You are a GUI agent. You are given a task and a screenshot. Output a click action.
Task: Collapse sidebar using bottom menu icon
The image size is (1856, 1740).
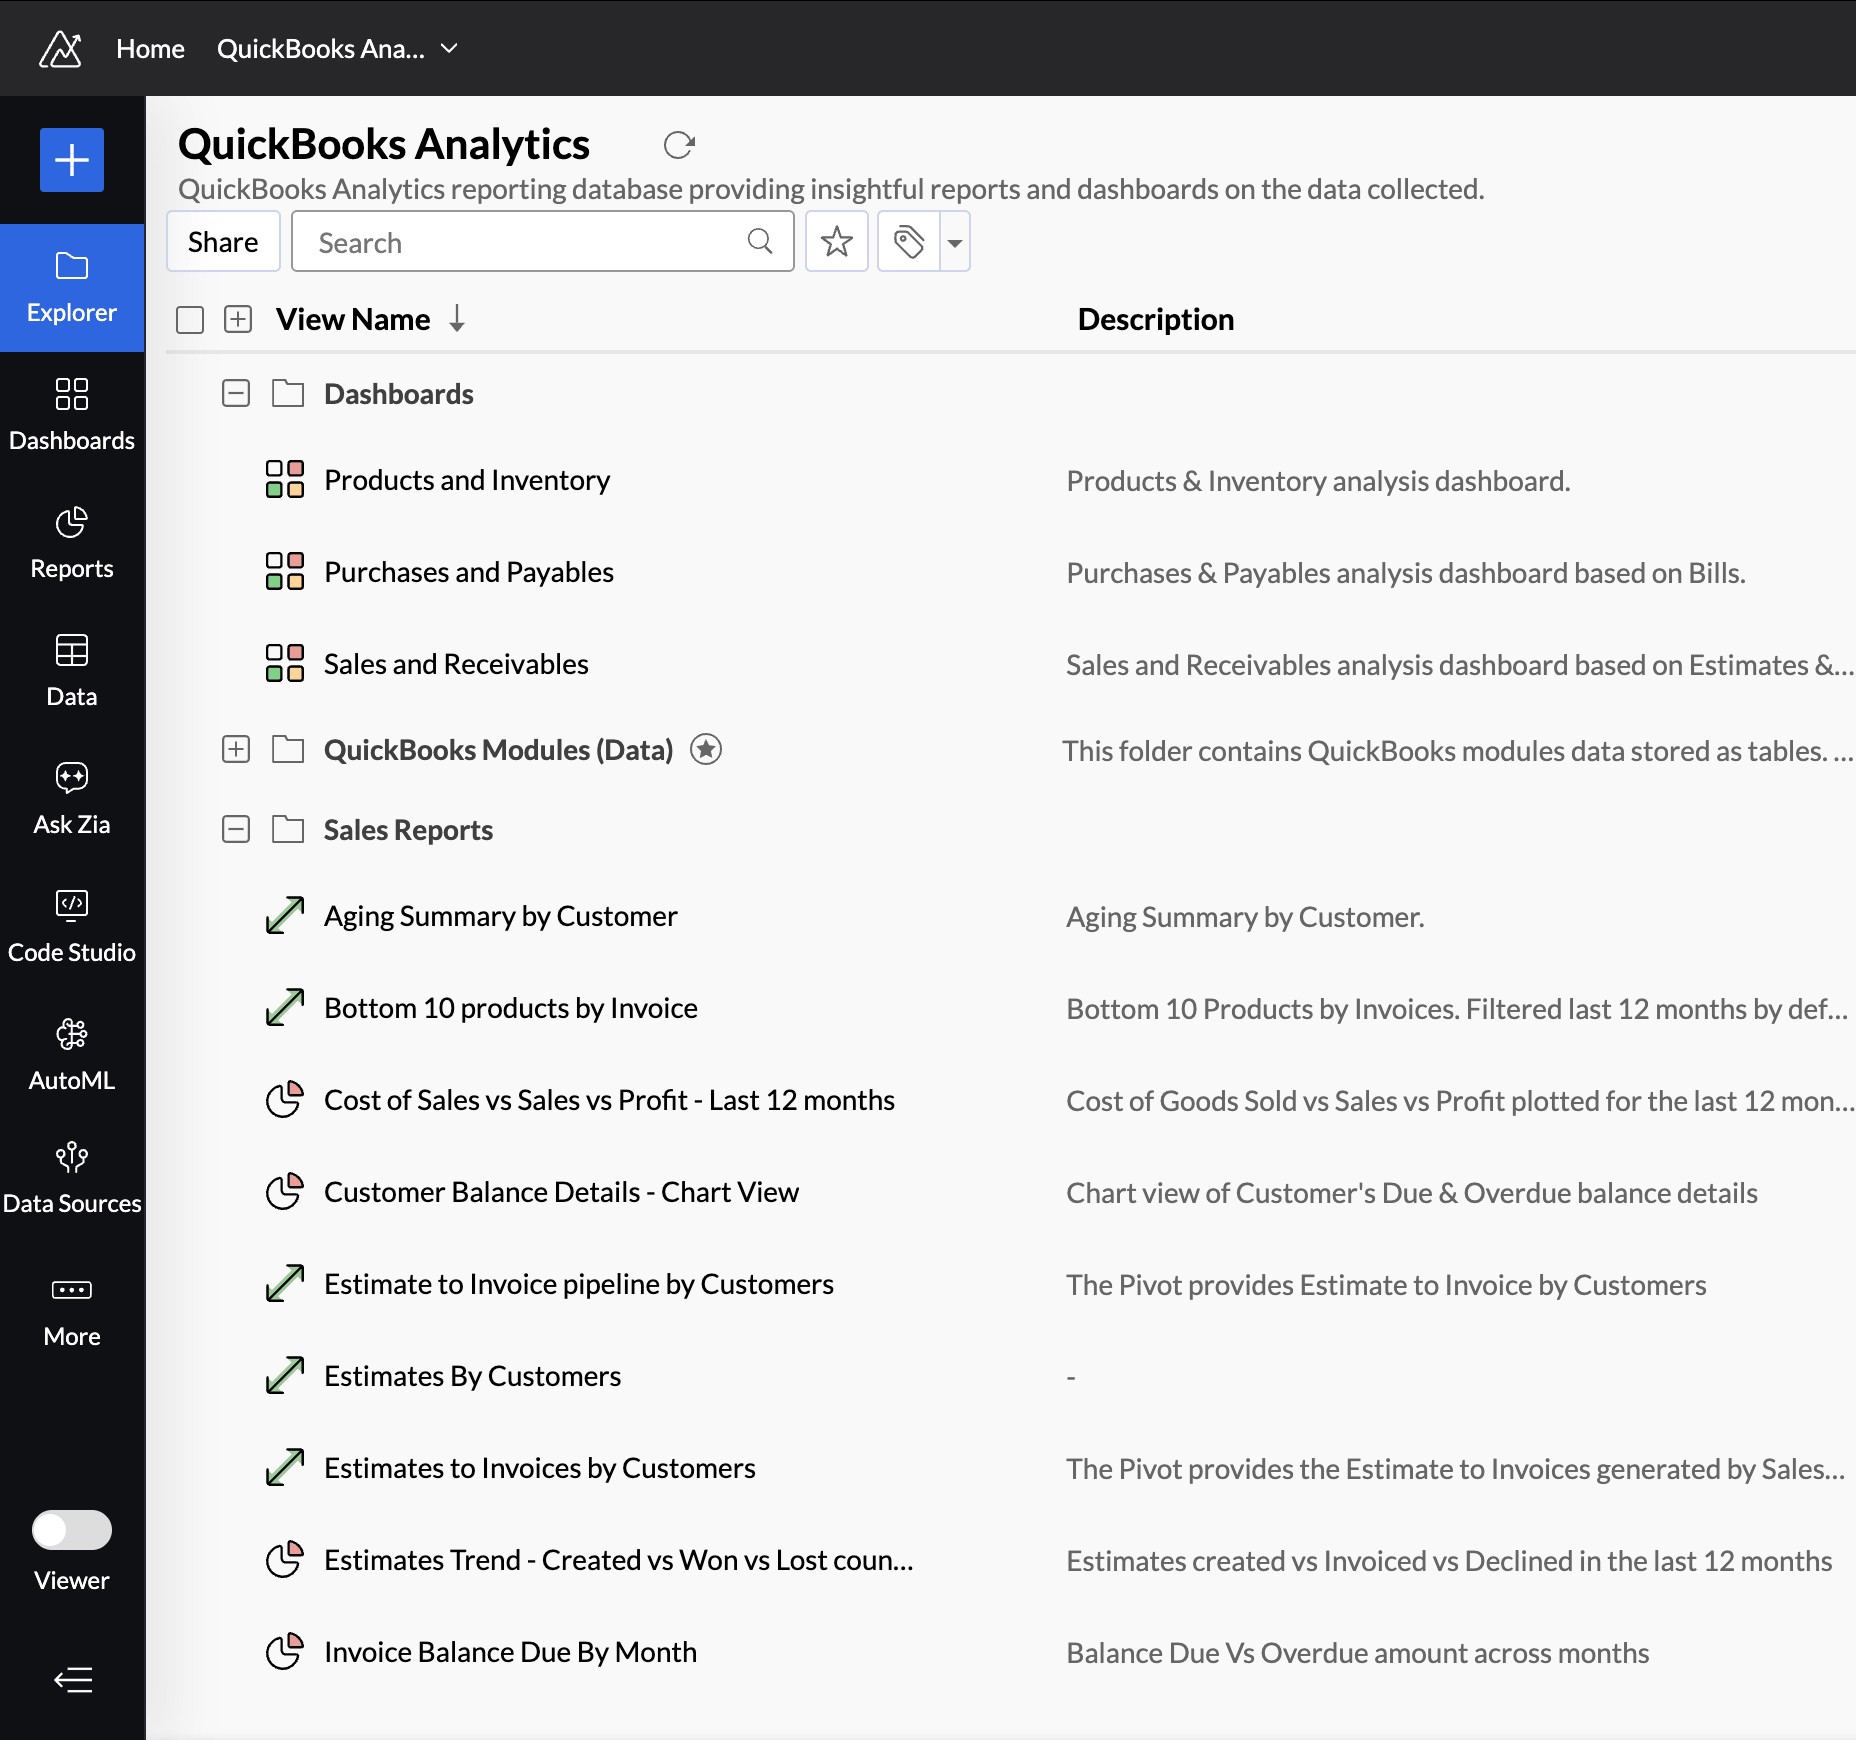click(x=72, y=1679)
